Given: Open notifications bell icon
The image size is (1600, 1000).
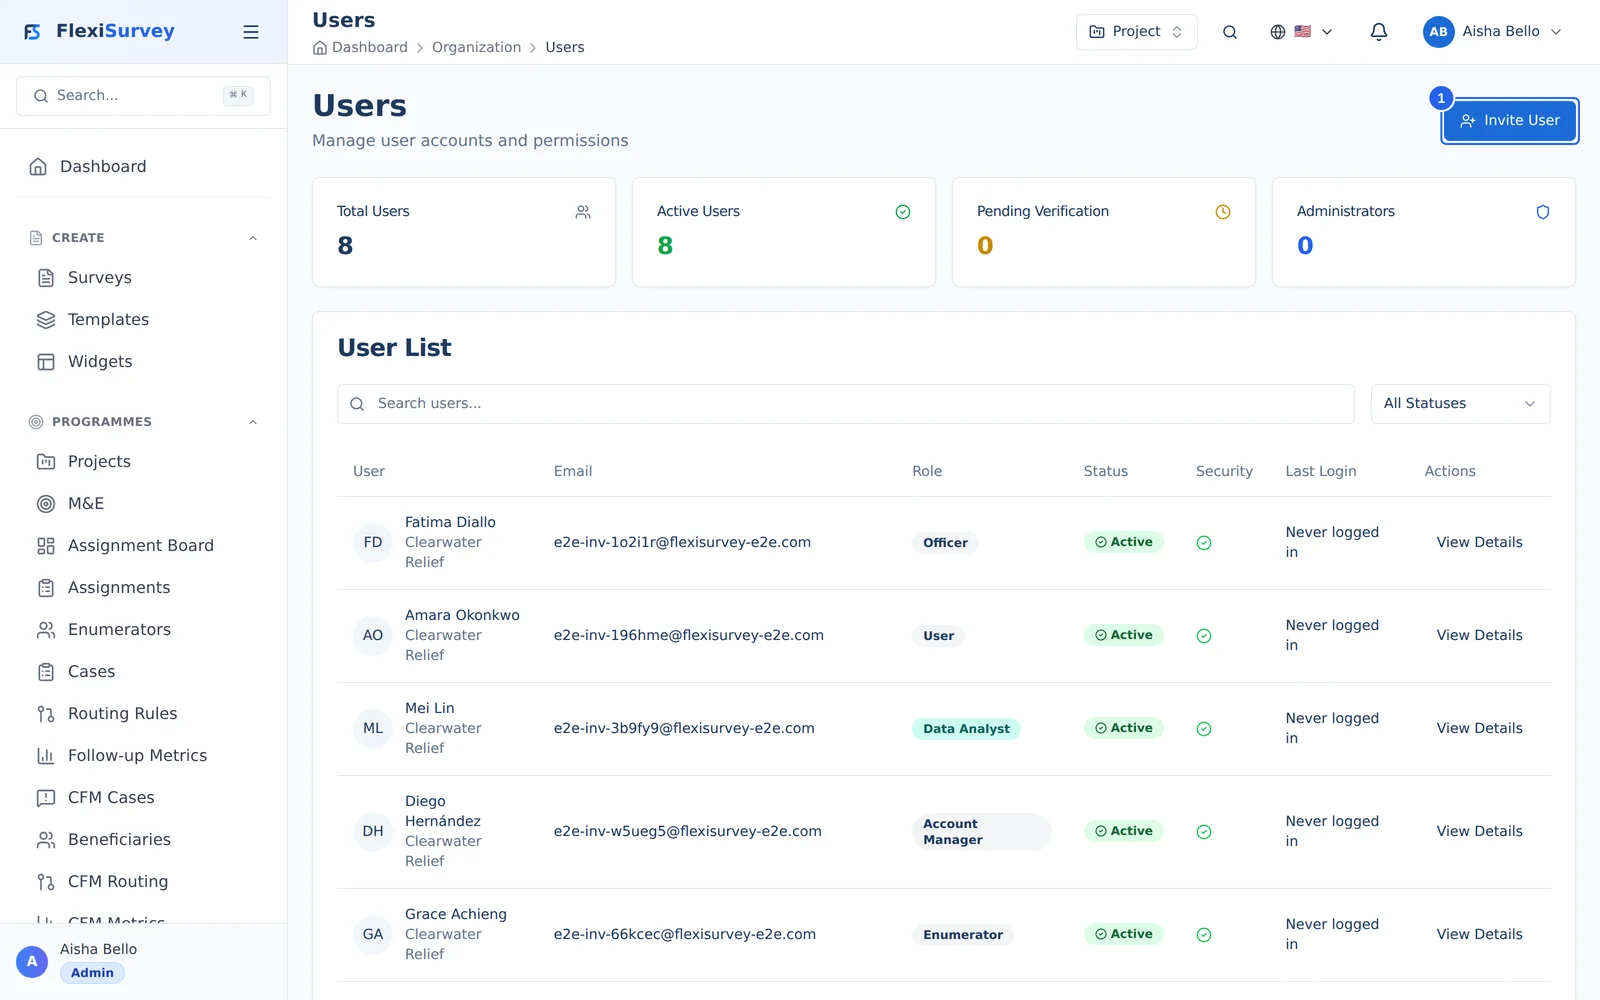Looking at the screenshot, I should pos(1379,32).
